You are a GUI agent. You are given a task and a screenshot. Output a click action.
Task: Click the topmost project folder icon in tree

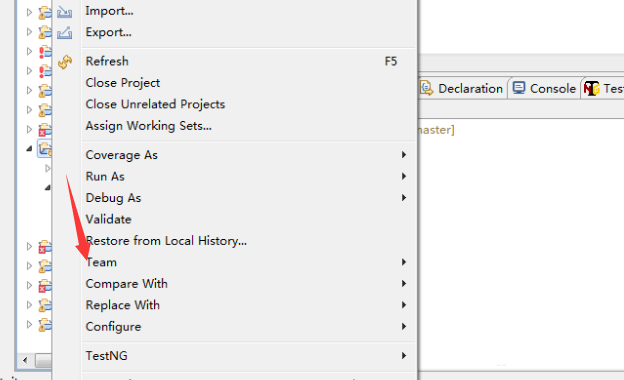click(45, 12)
